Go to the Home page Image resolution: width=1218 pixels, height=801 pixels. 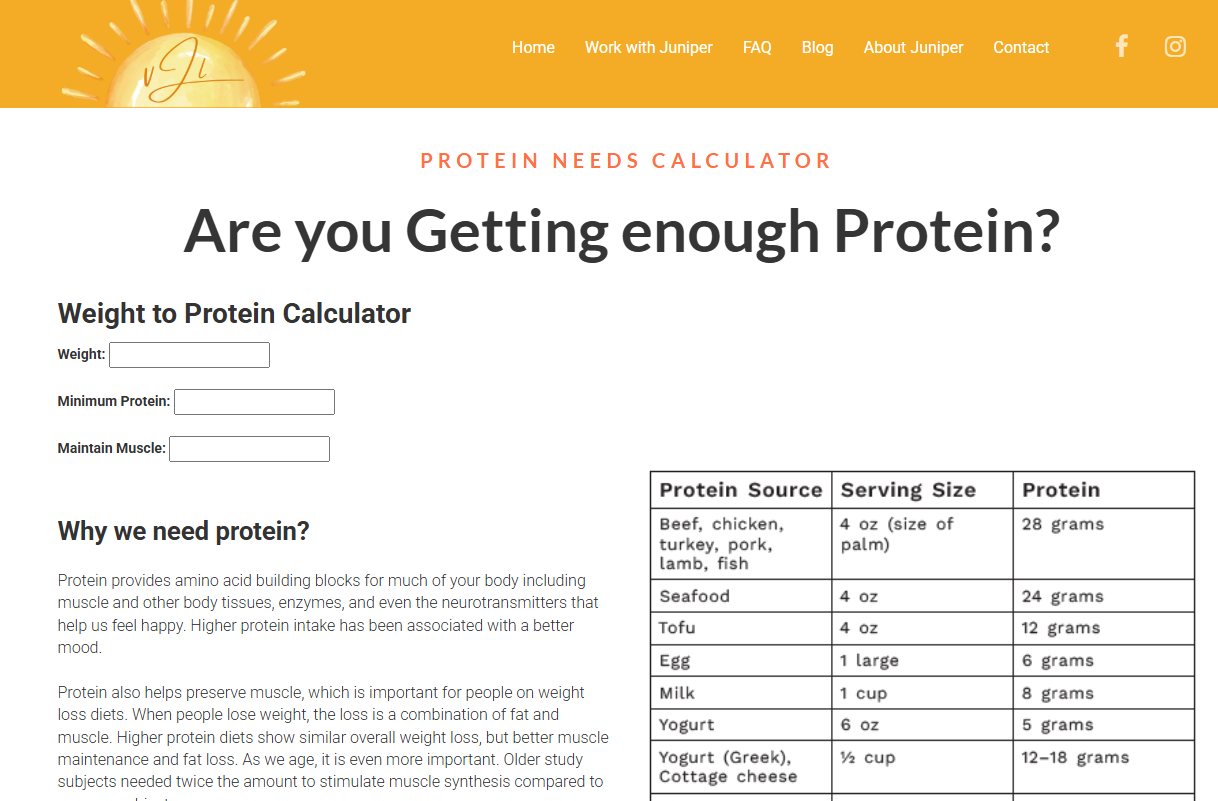pyautogui.click(x=533, y=47)
